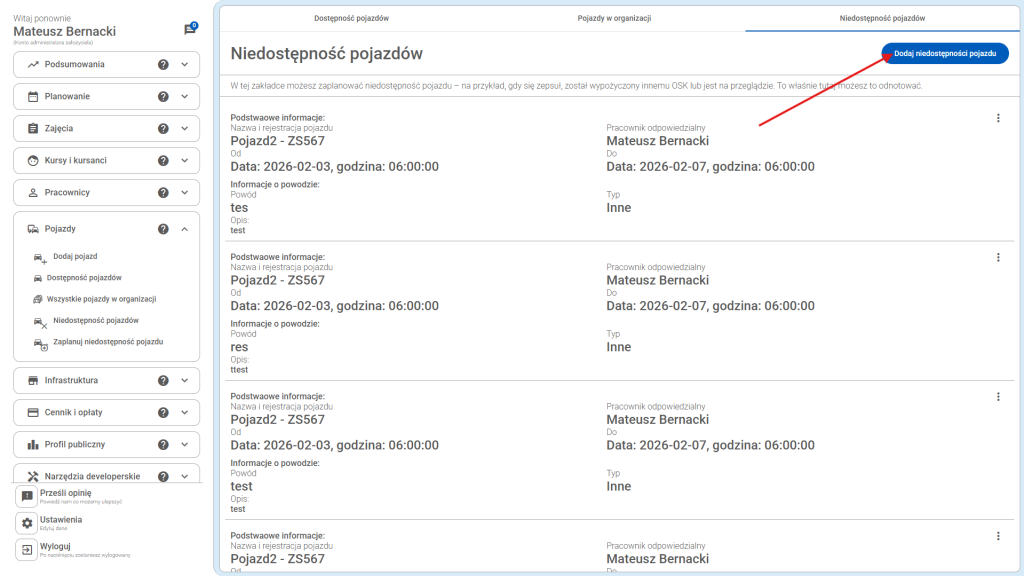
Task: Open the three-dot menu on first unavailability card
Action: [997, 117]
